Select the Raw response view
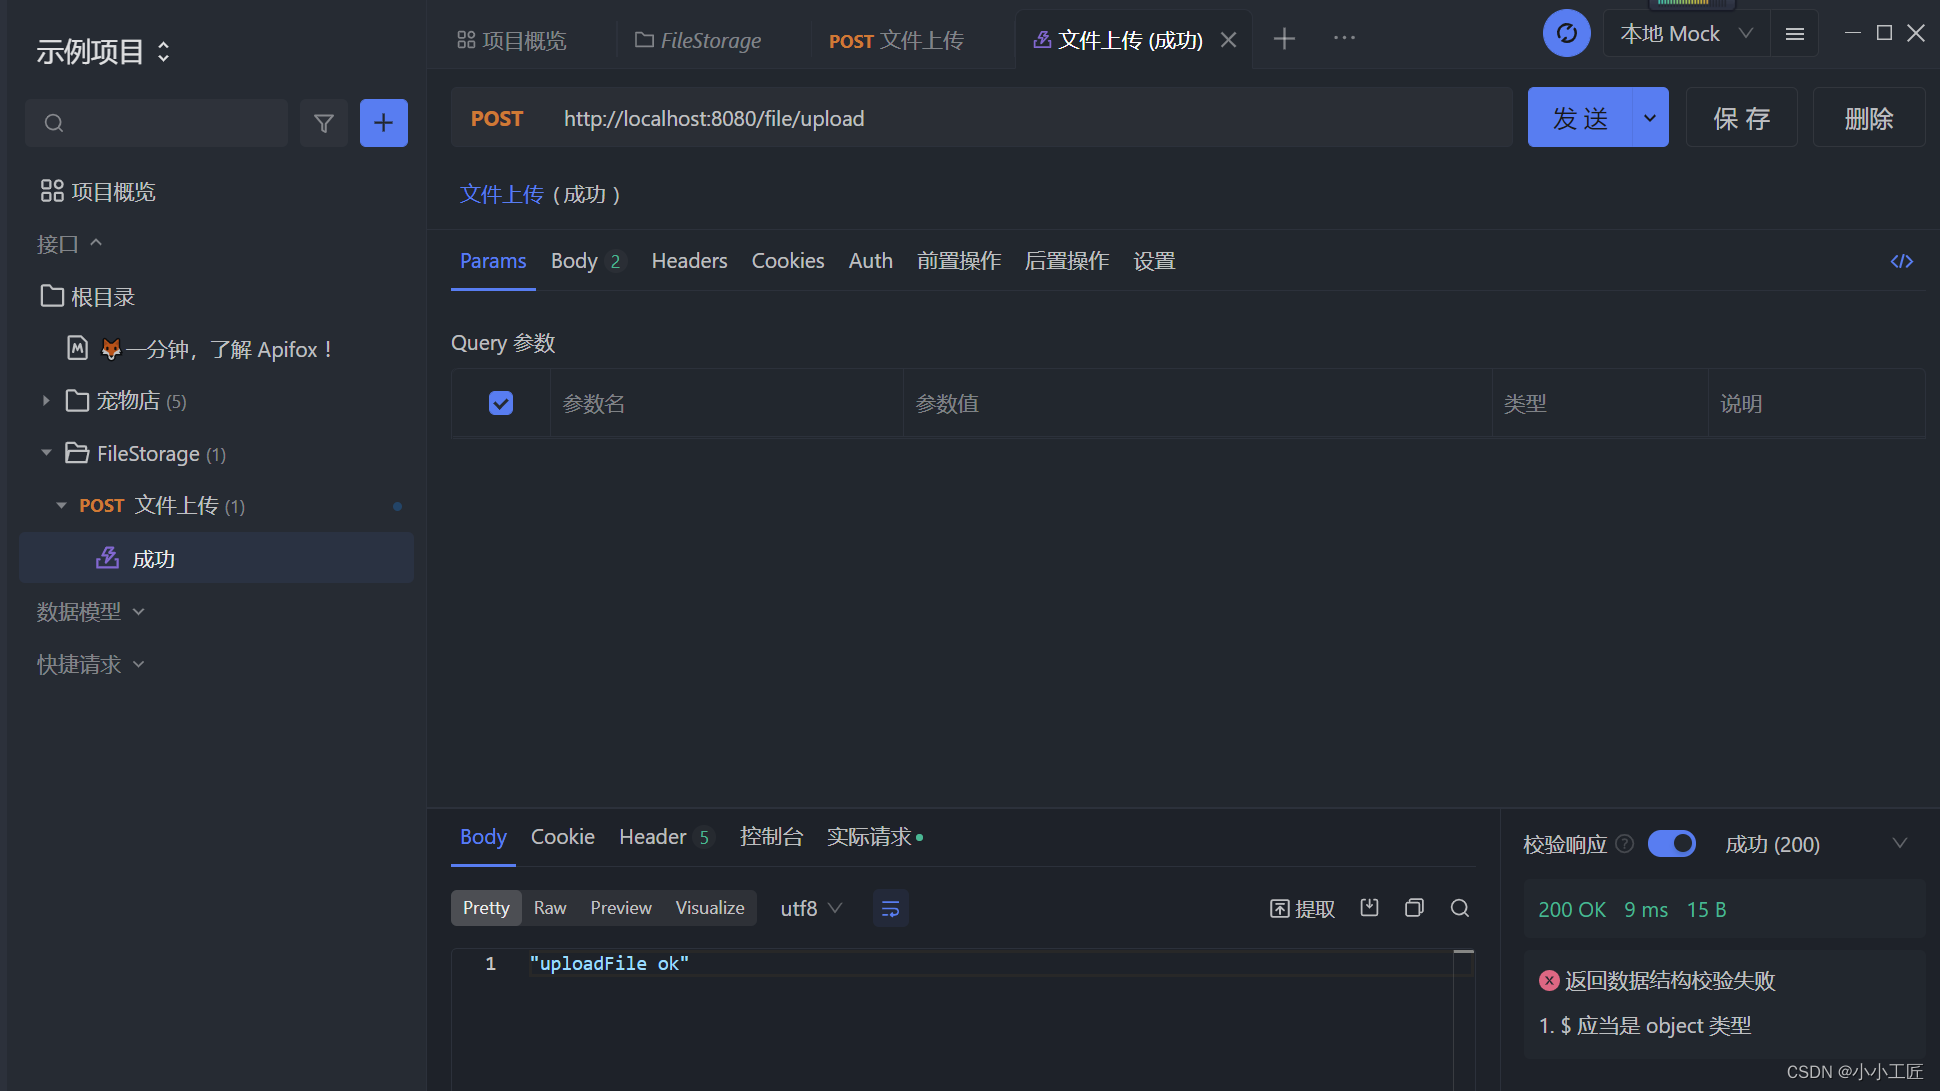Screen dimensions: 1940x1091 coord(549,908)
